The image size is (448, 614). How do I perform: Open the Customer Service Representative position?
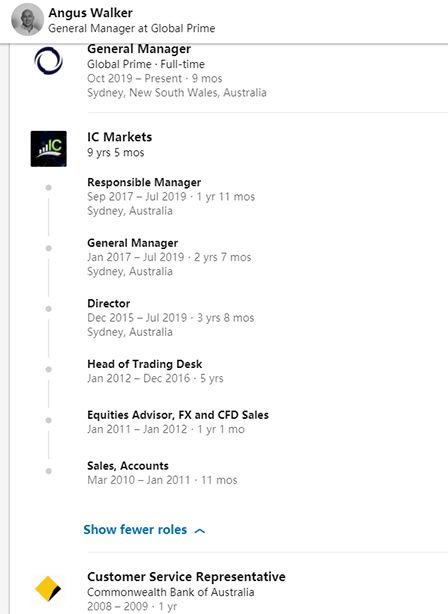186,577
